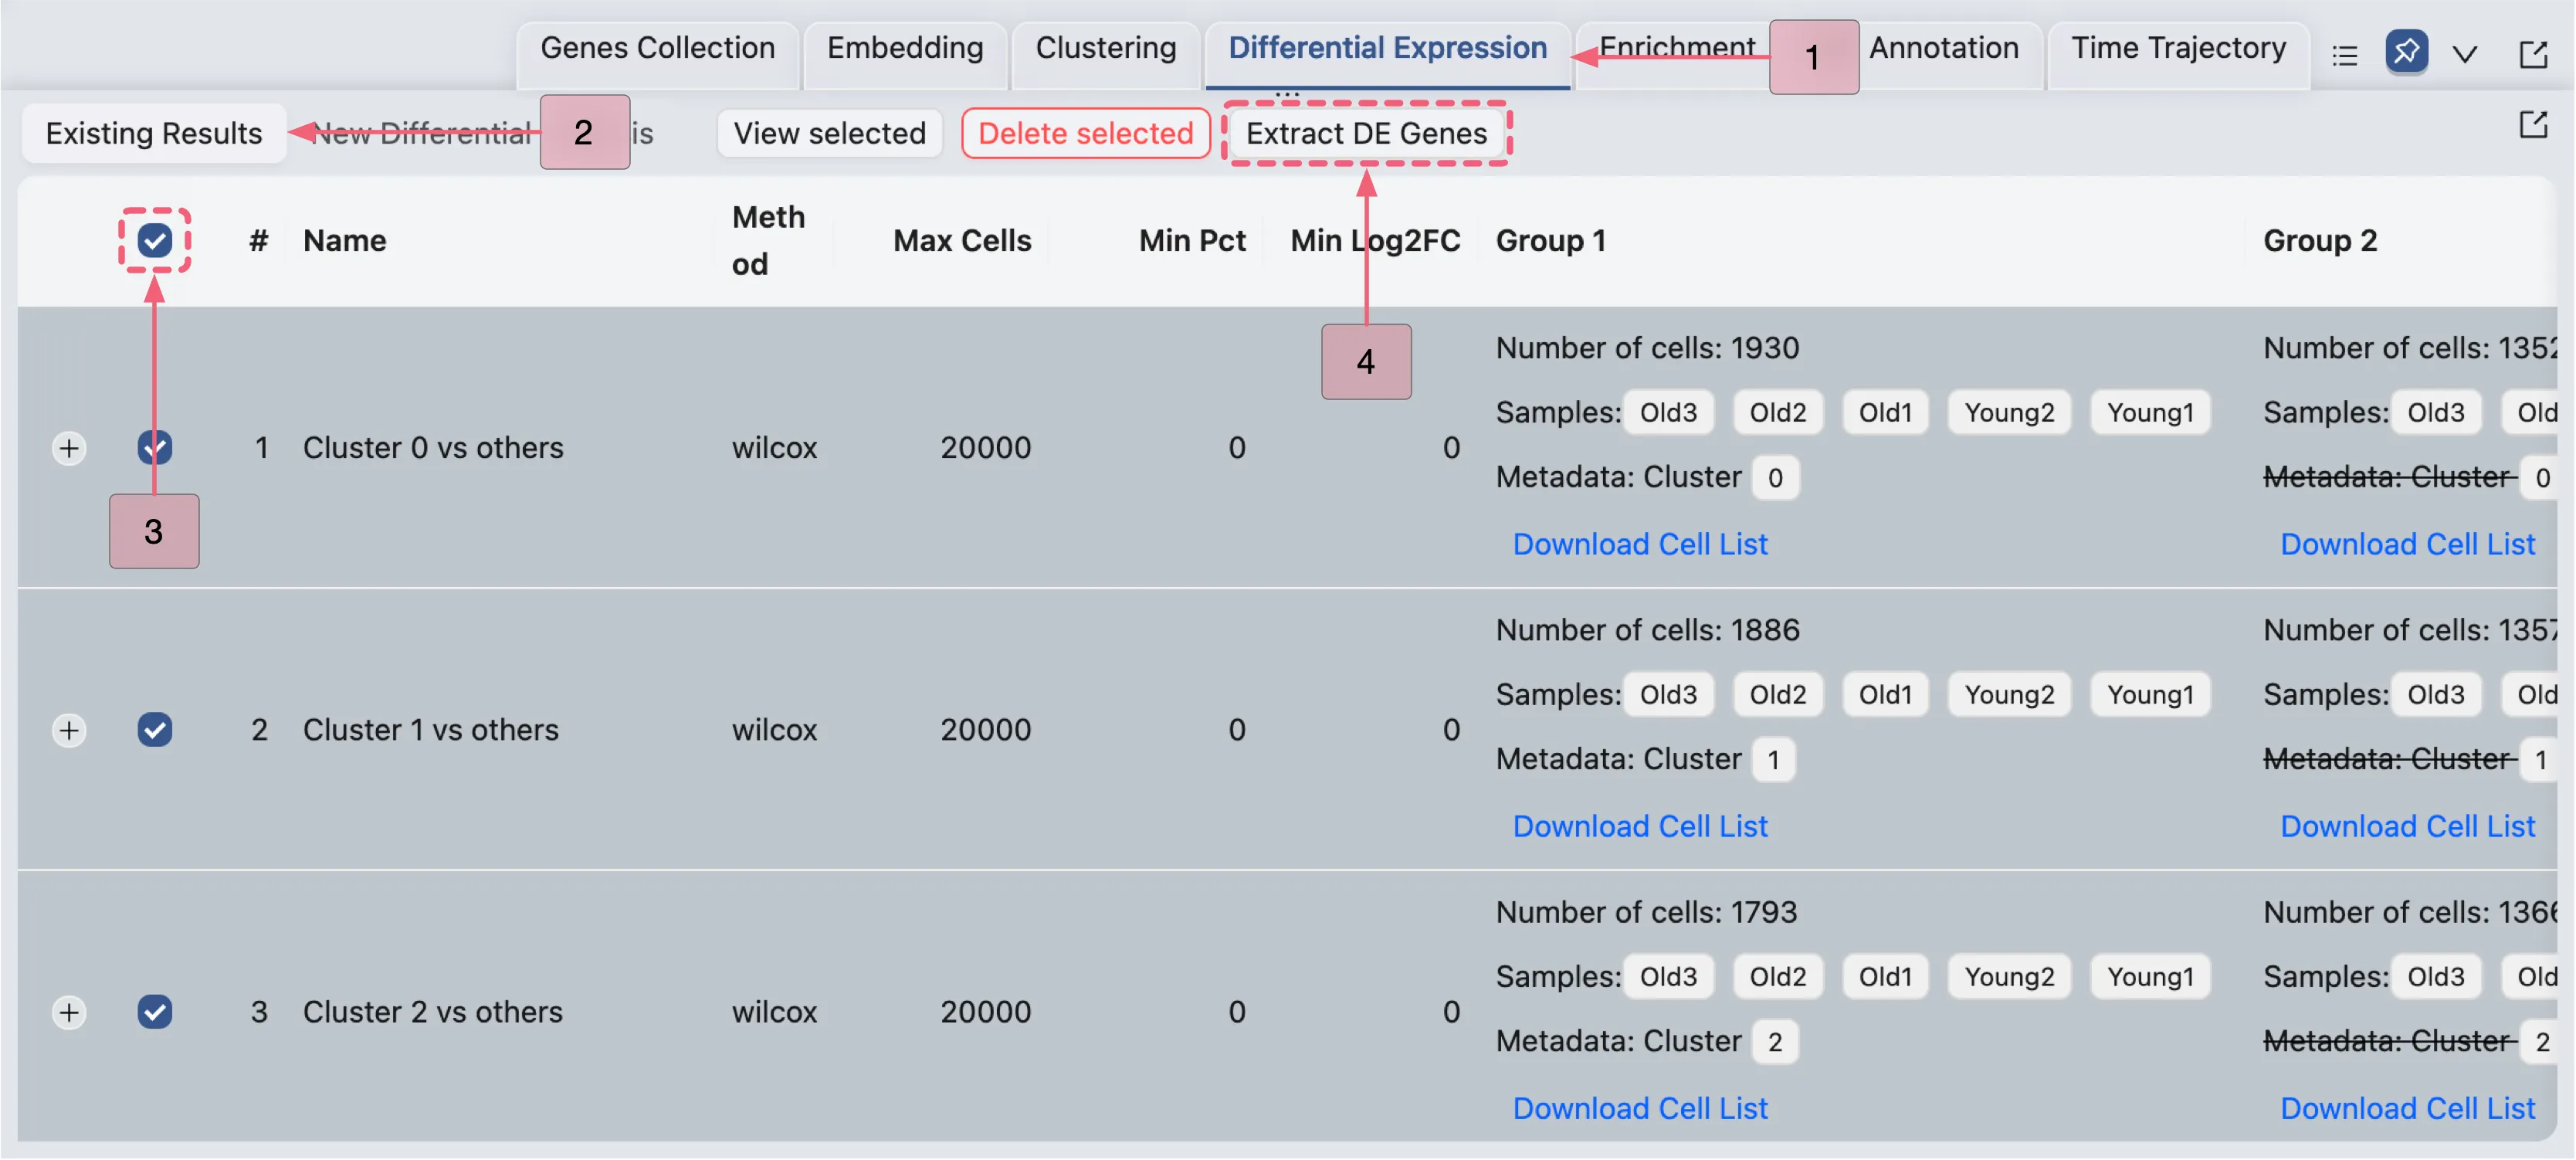
Task: Uncheck the Cluster 1 vs others row
Action: coord(154,730)
